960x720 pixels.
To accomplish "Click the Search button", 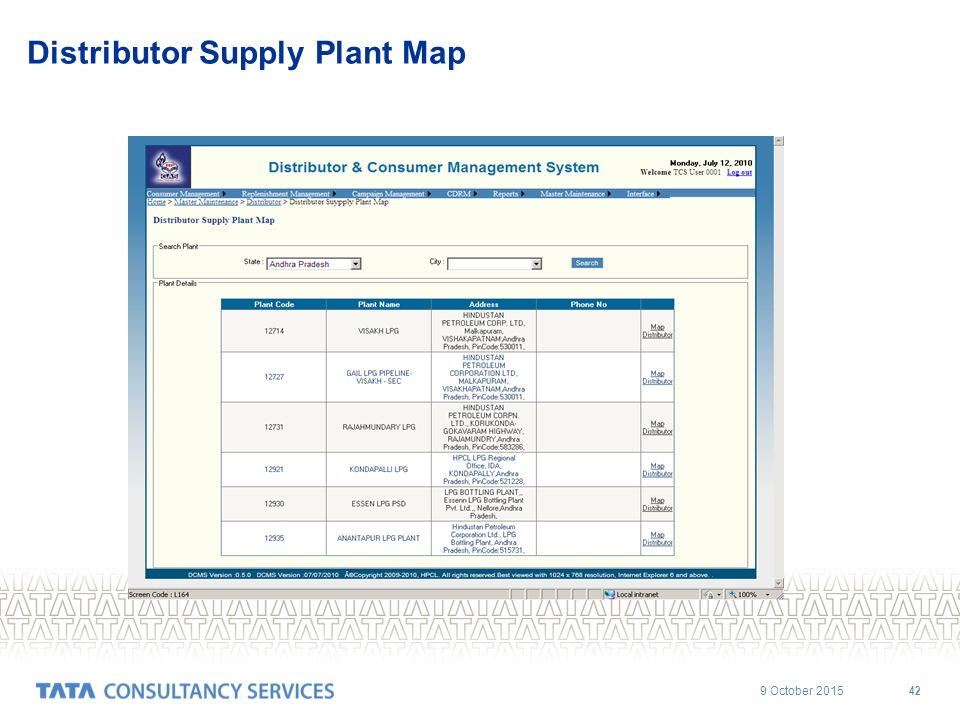I will (587, 263).
